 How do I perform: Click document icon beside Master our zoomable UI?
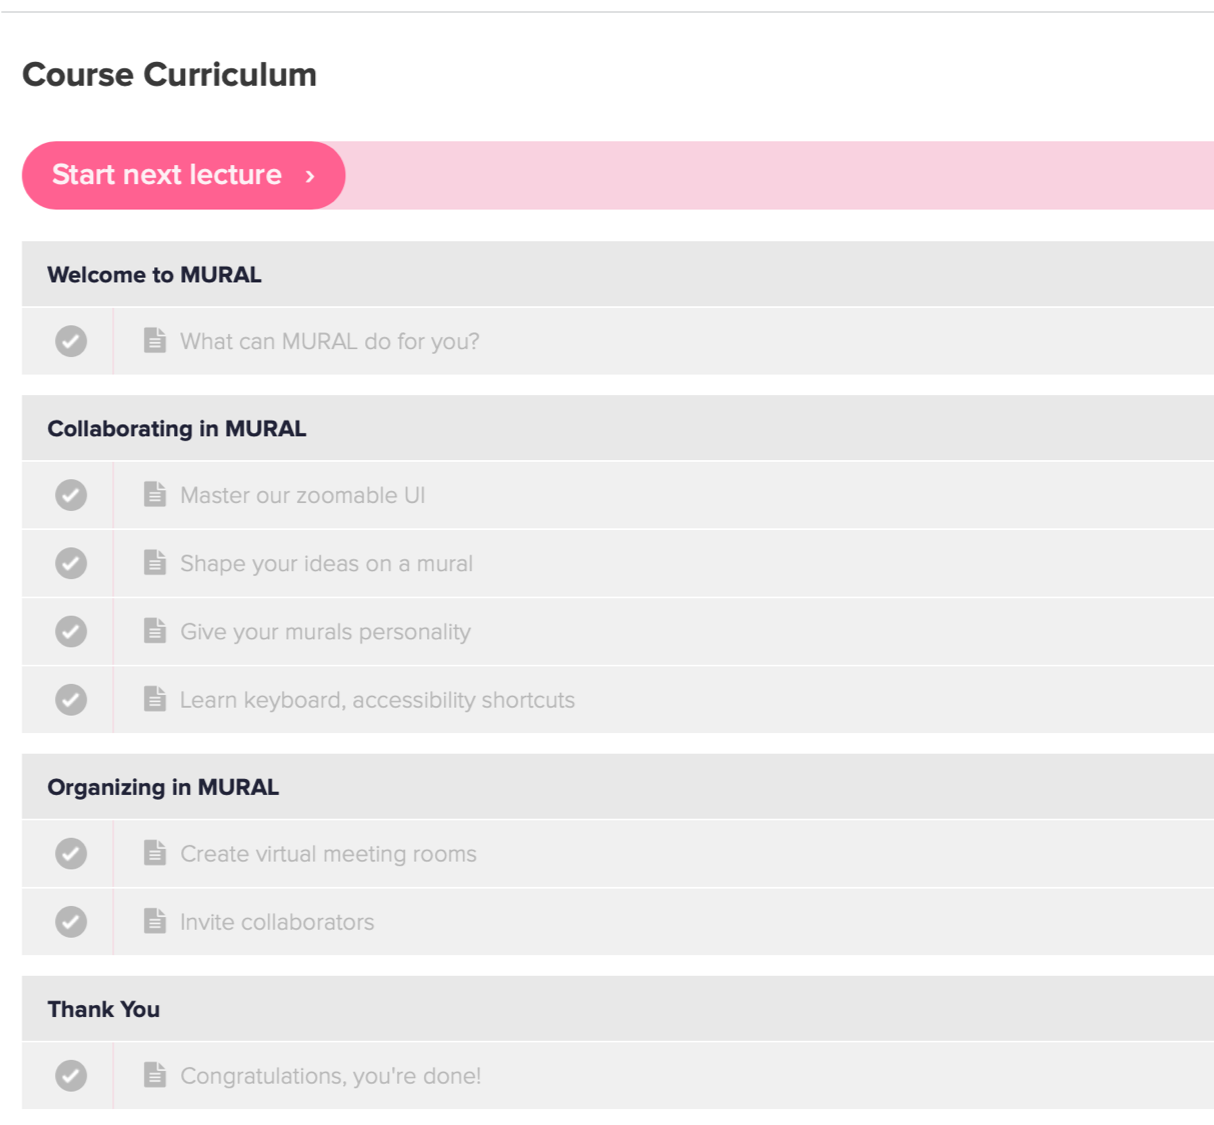coord(155,494)
